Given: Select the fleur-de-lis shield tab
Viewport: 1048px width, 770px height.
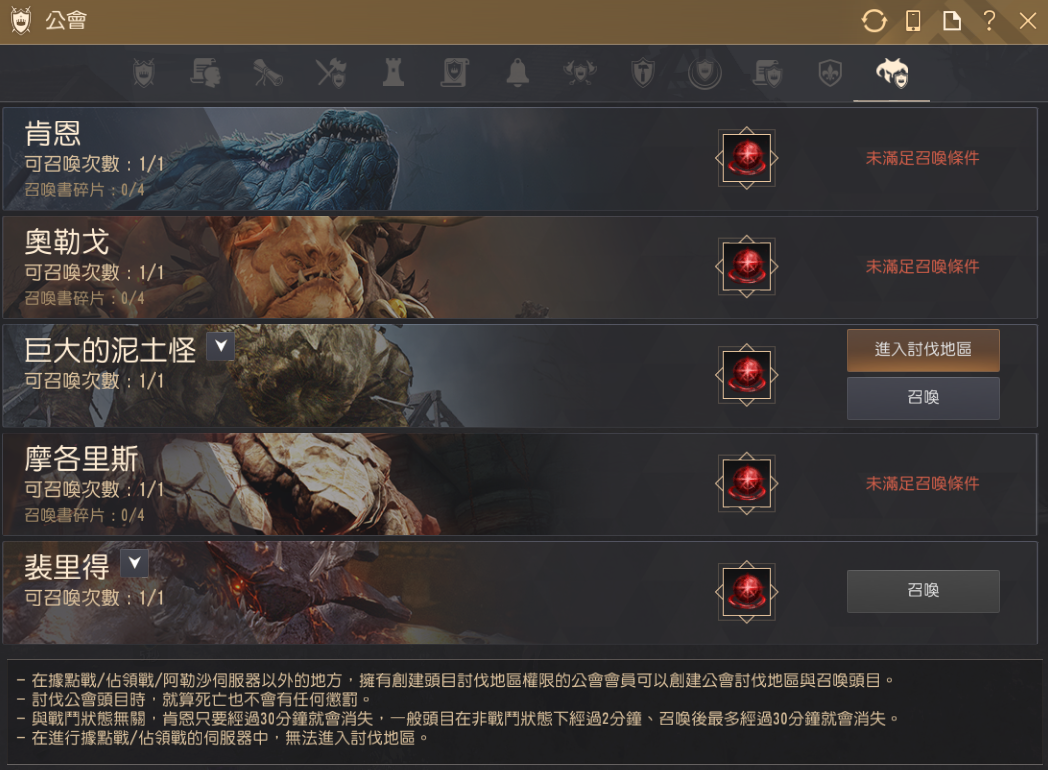Looking at the screenshot, I should pos(829,72).
